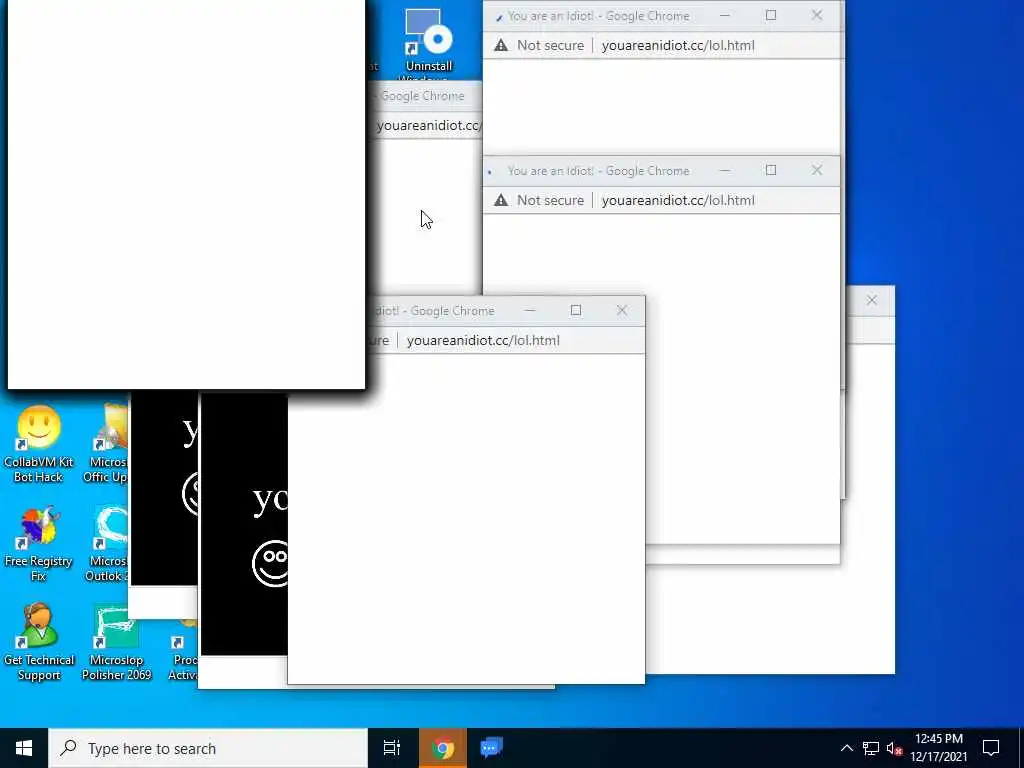Click the Task View taskbar button
Viewport: 1024px width, 768px height.
tap(392, 748)
